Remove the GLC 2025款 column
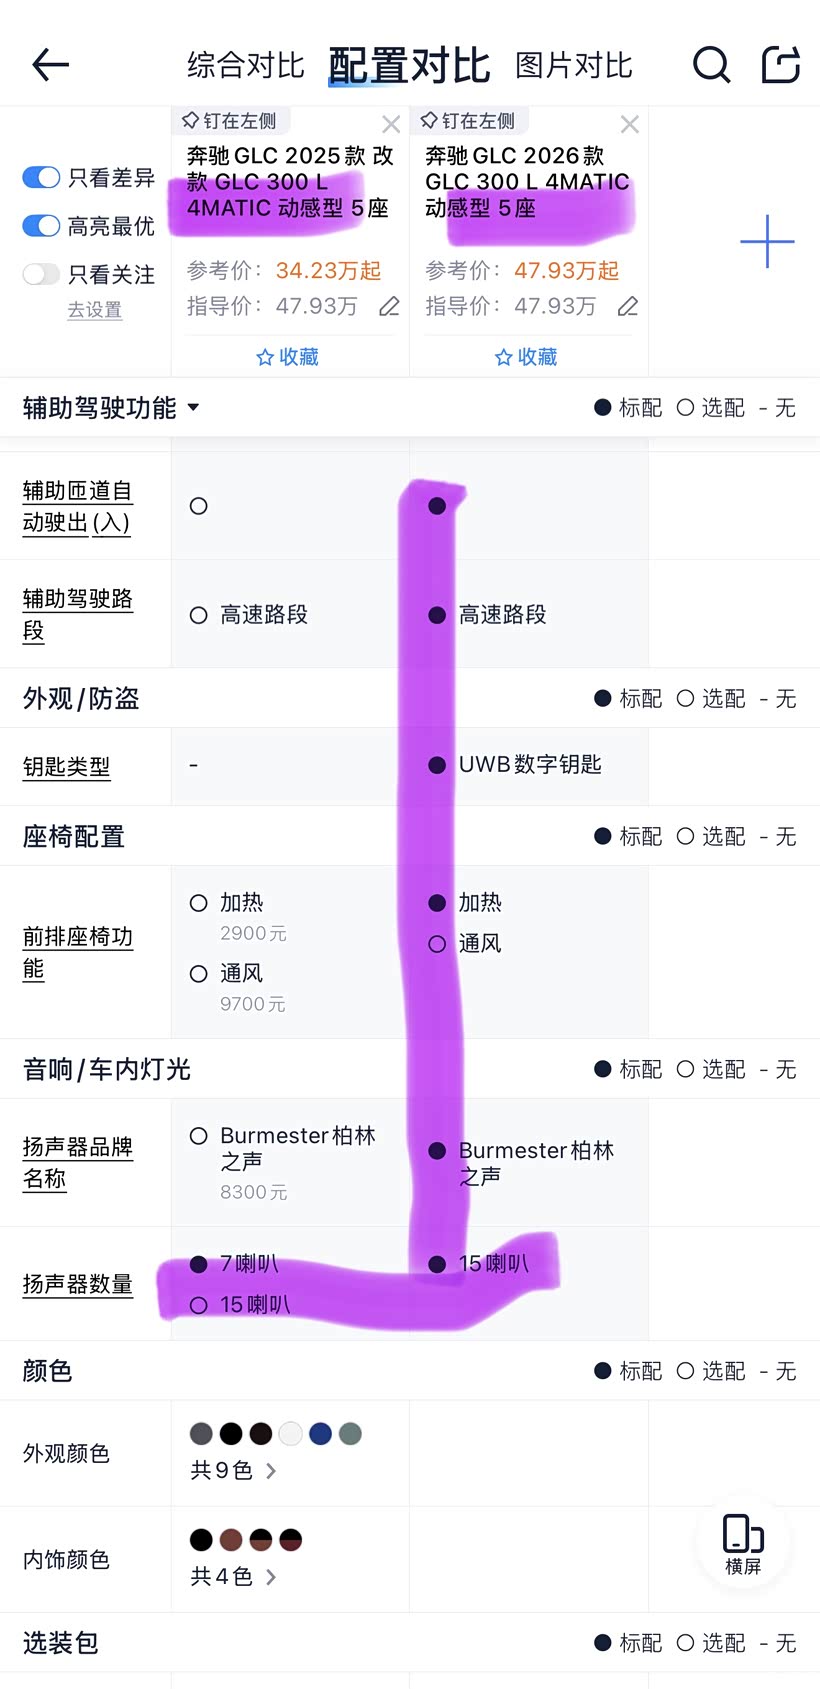This screenshot has height=1689, width=820. pos(391,125)
